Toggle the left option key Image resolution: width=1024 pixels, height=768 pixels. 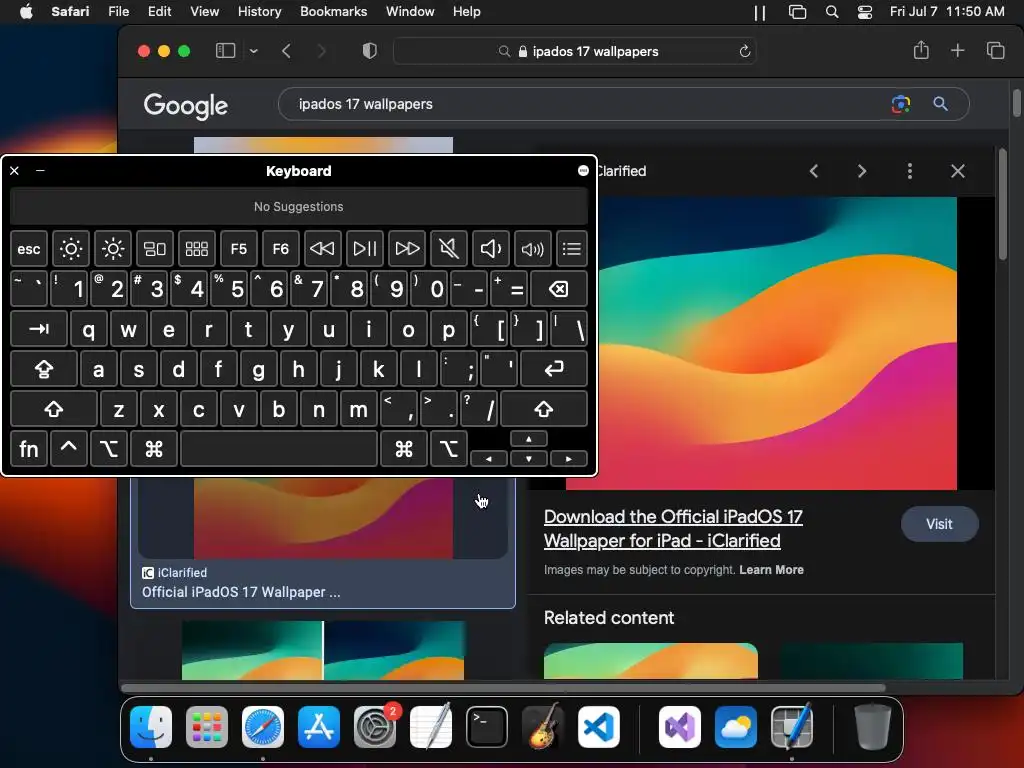(108, 449)
